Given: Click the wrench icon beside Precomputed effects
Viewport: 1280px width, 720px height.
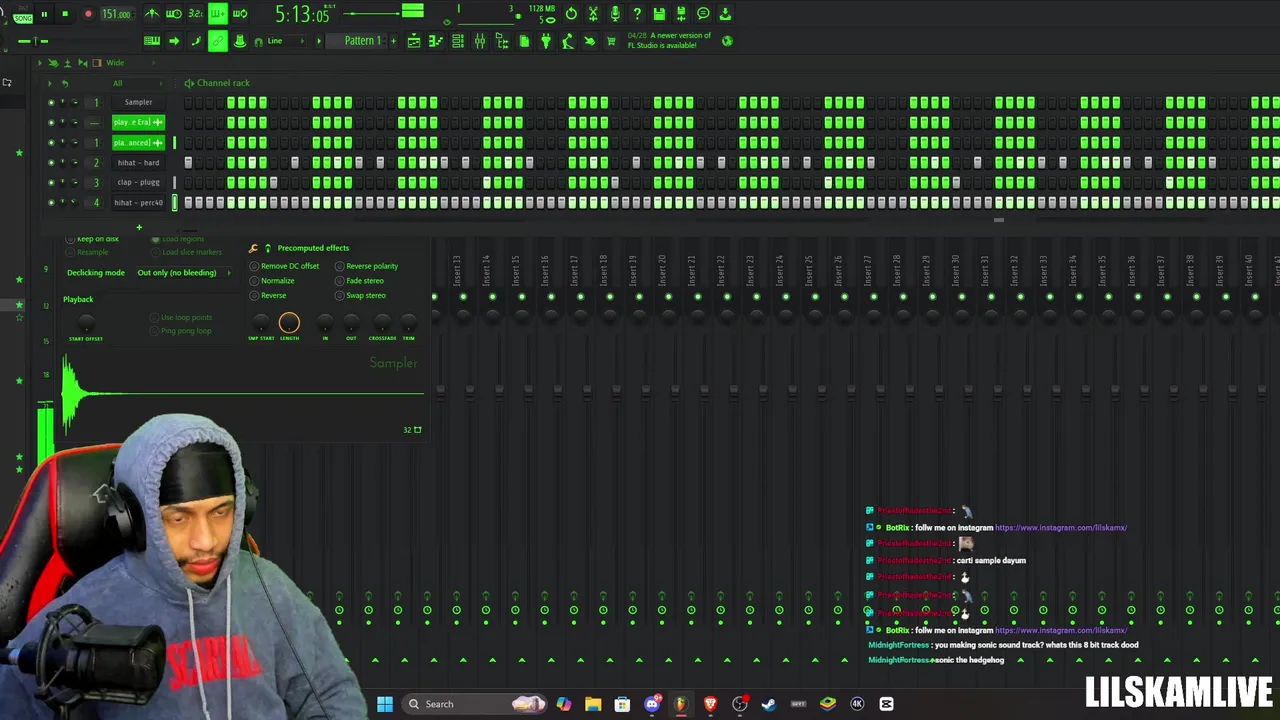Looking at the screenshot, I should 253,248.
